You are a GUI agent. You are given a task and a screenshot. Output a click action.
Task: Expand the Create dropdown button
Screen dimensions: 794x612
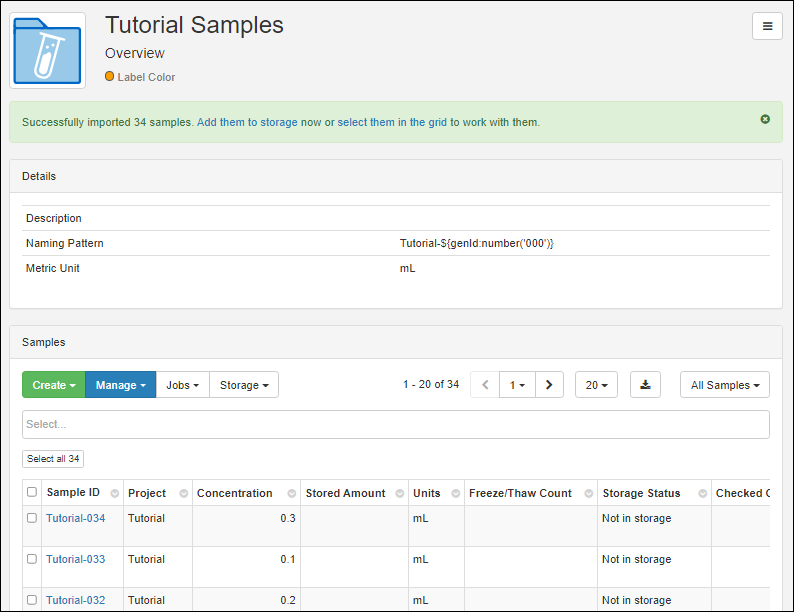click(54, 385)
